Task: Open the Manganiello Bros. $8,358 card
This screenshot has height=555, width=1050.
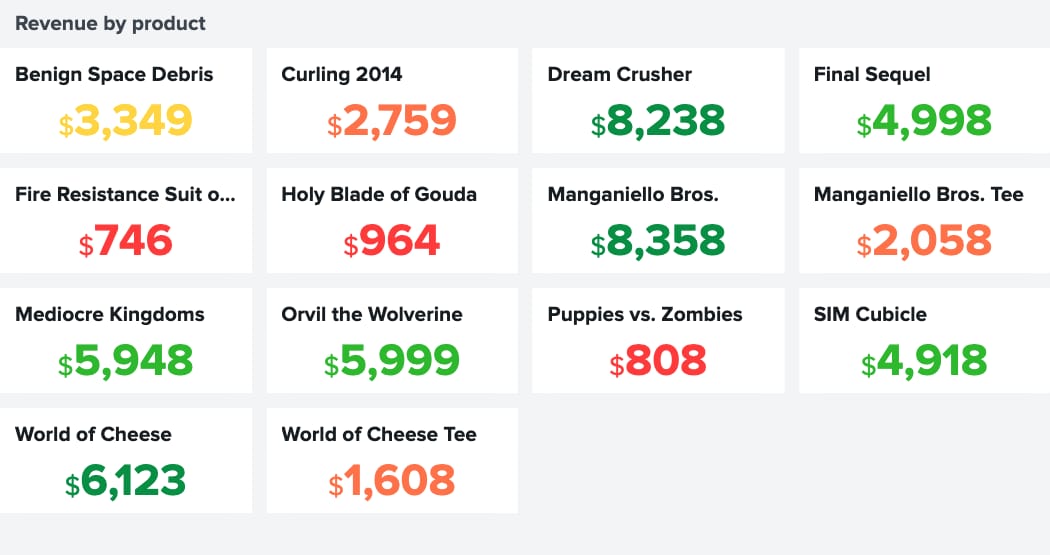Action: pos(658,220)
